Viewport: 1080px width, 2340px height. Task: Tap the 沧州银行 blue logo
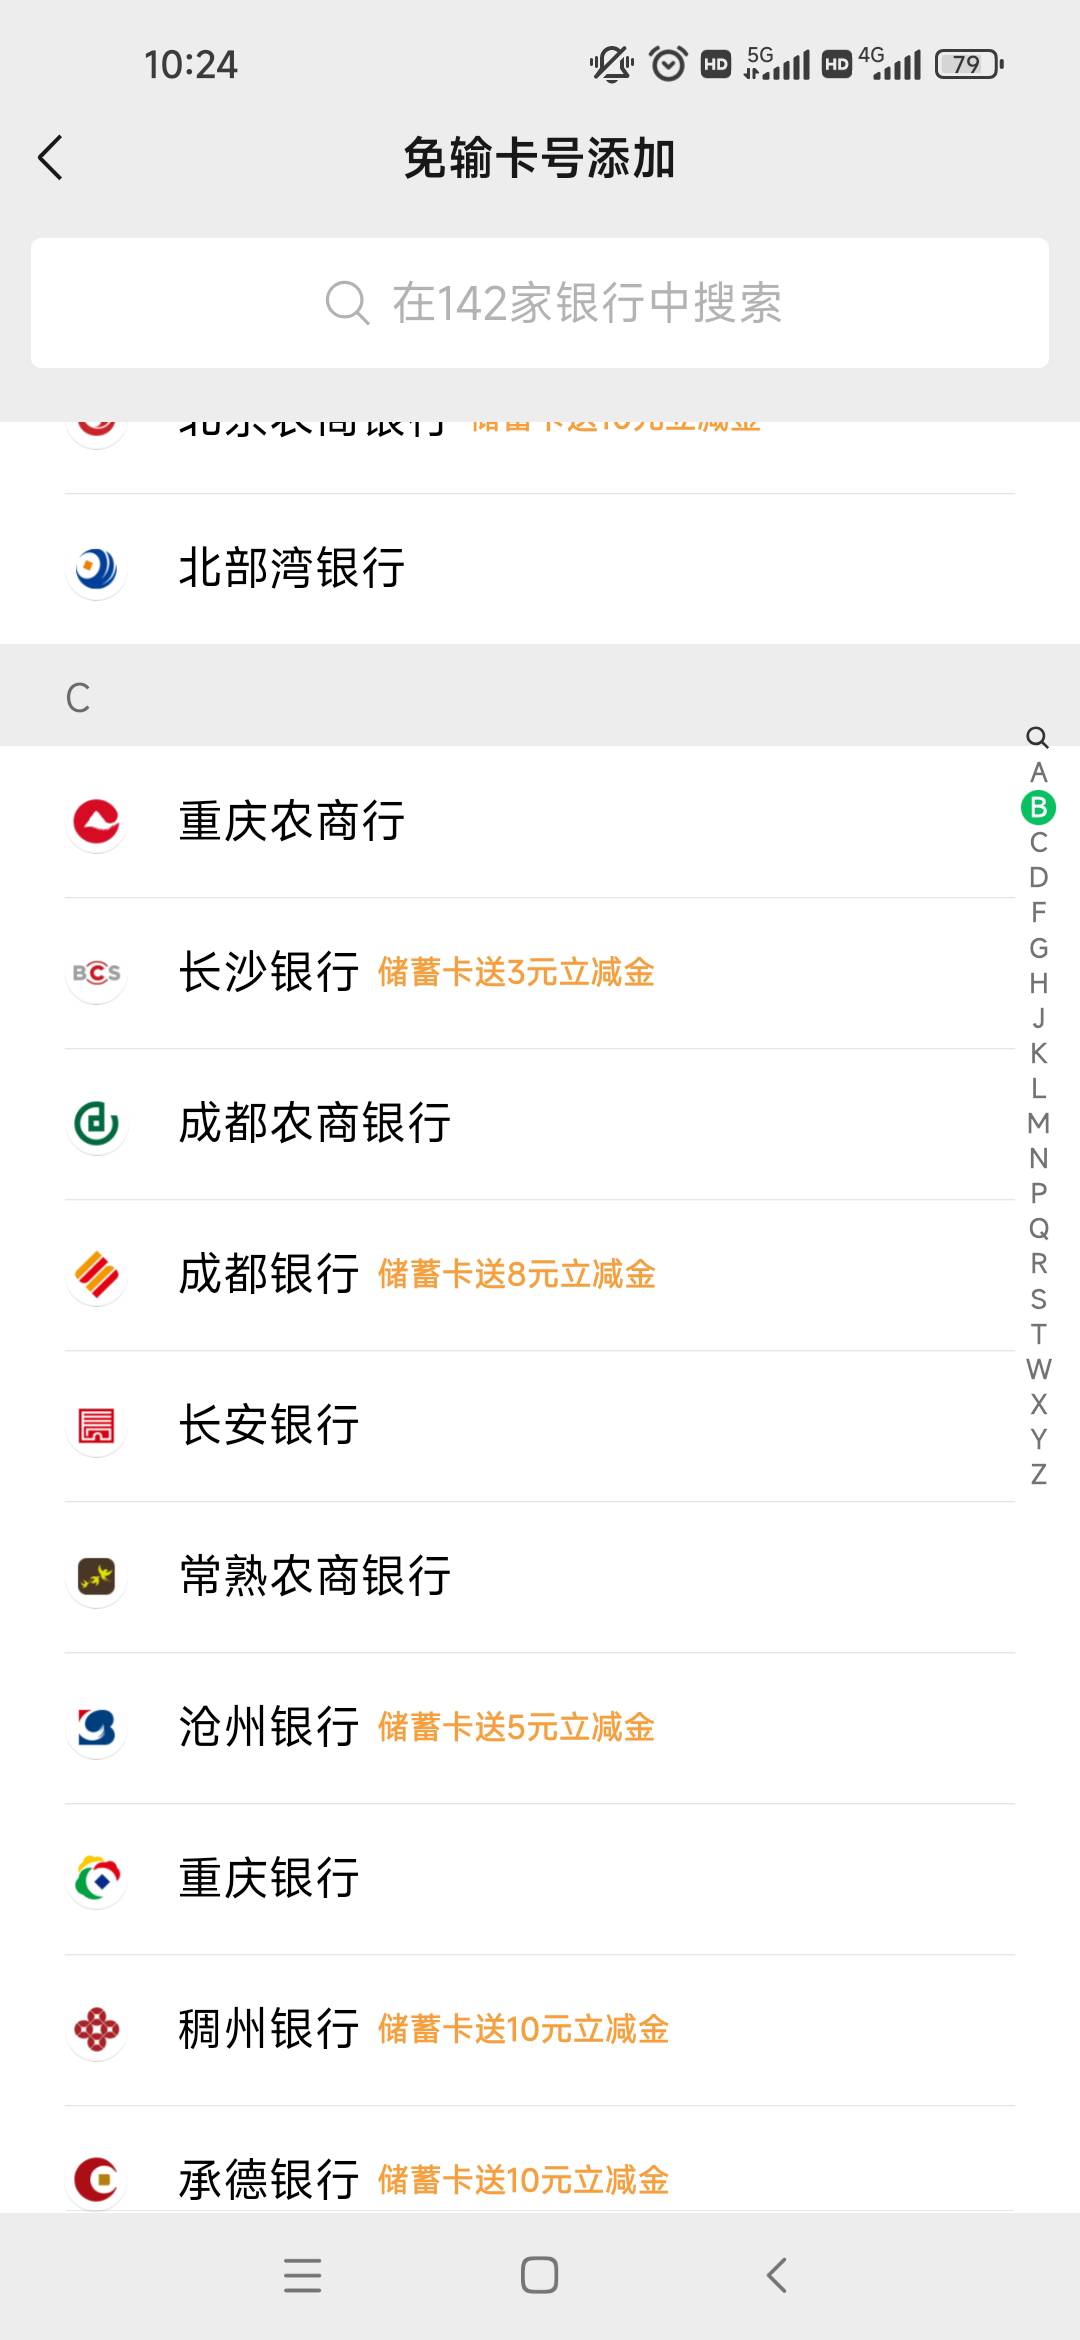point(97,1728)
